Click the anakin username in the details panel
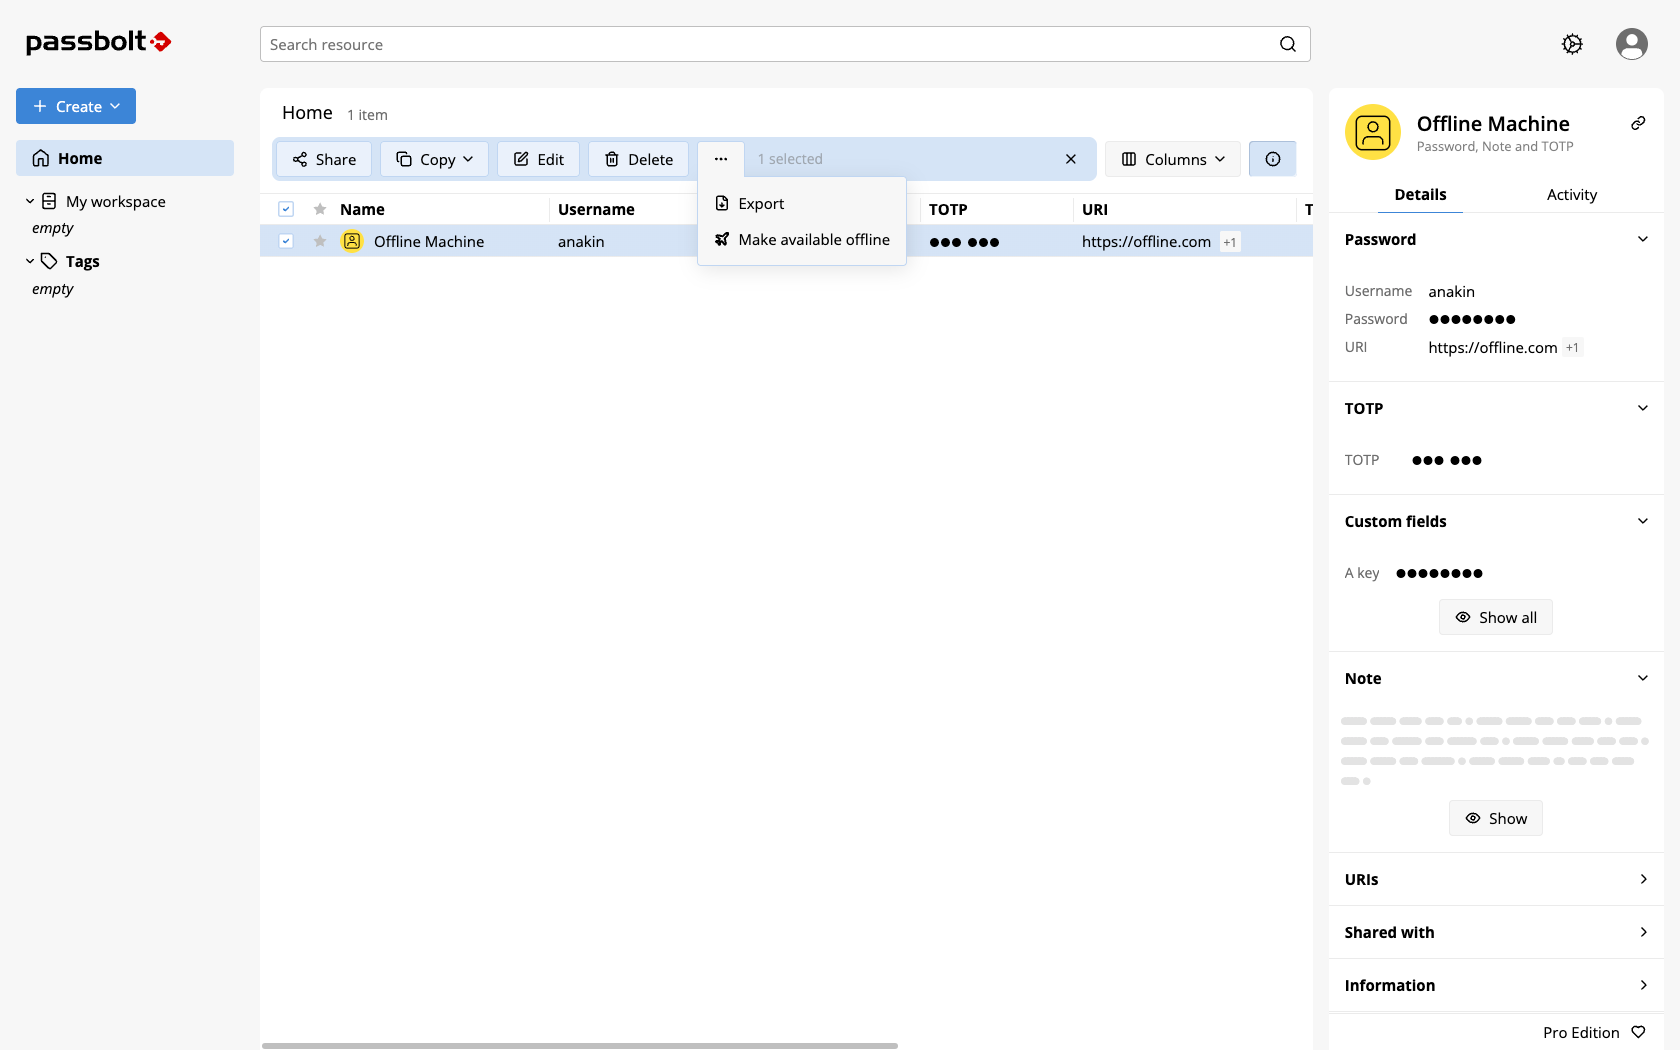 [x=1451, y=291]
